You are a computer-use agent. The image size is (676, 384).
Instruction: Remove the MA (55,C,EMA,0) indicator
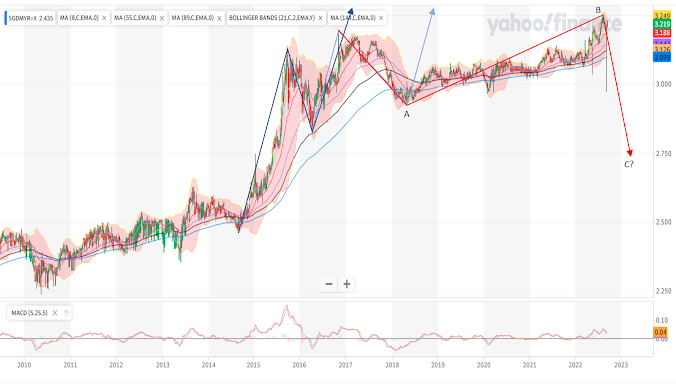[162, 18]
